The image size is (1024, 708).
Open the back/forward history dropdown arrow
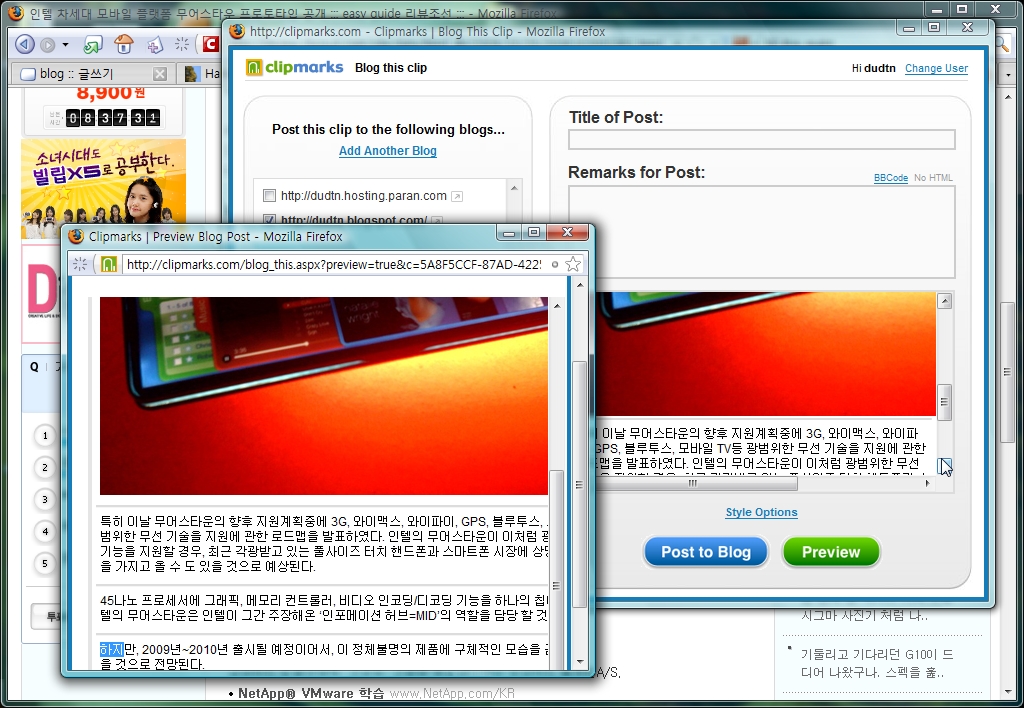click(x=65, y=45)
